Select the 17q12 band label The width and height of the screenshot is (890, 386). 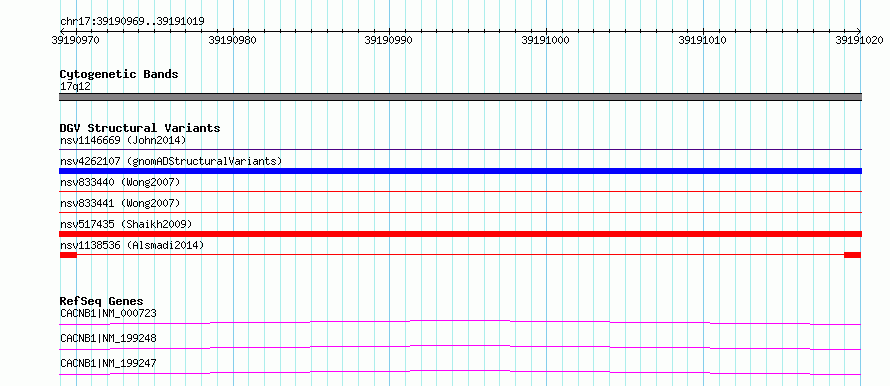(75, 87)
